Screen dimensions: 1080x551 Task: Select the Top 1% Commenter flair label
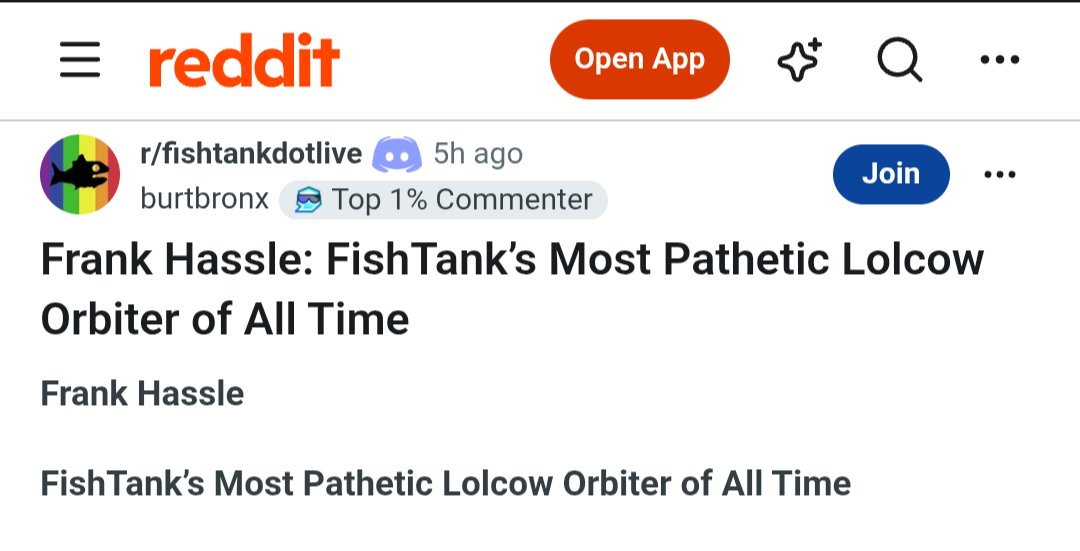[x=443, y=200]
